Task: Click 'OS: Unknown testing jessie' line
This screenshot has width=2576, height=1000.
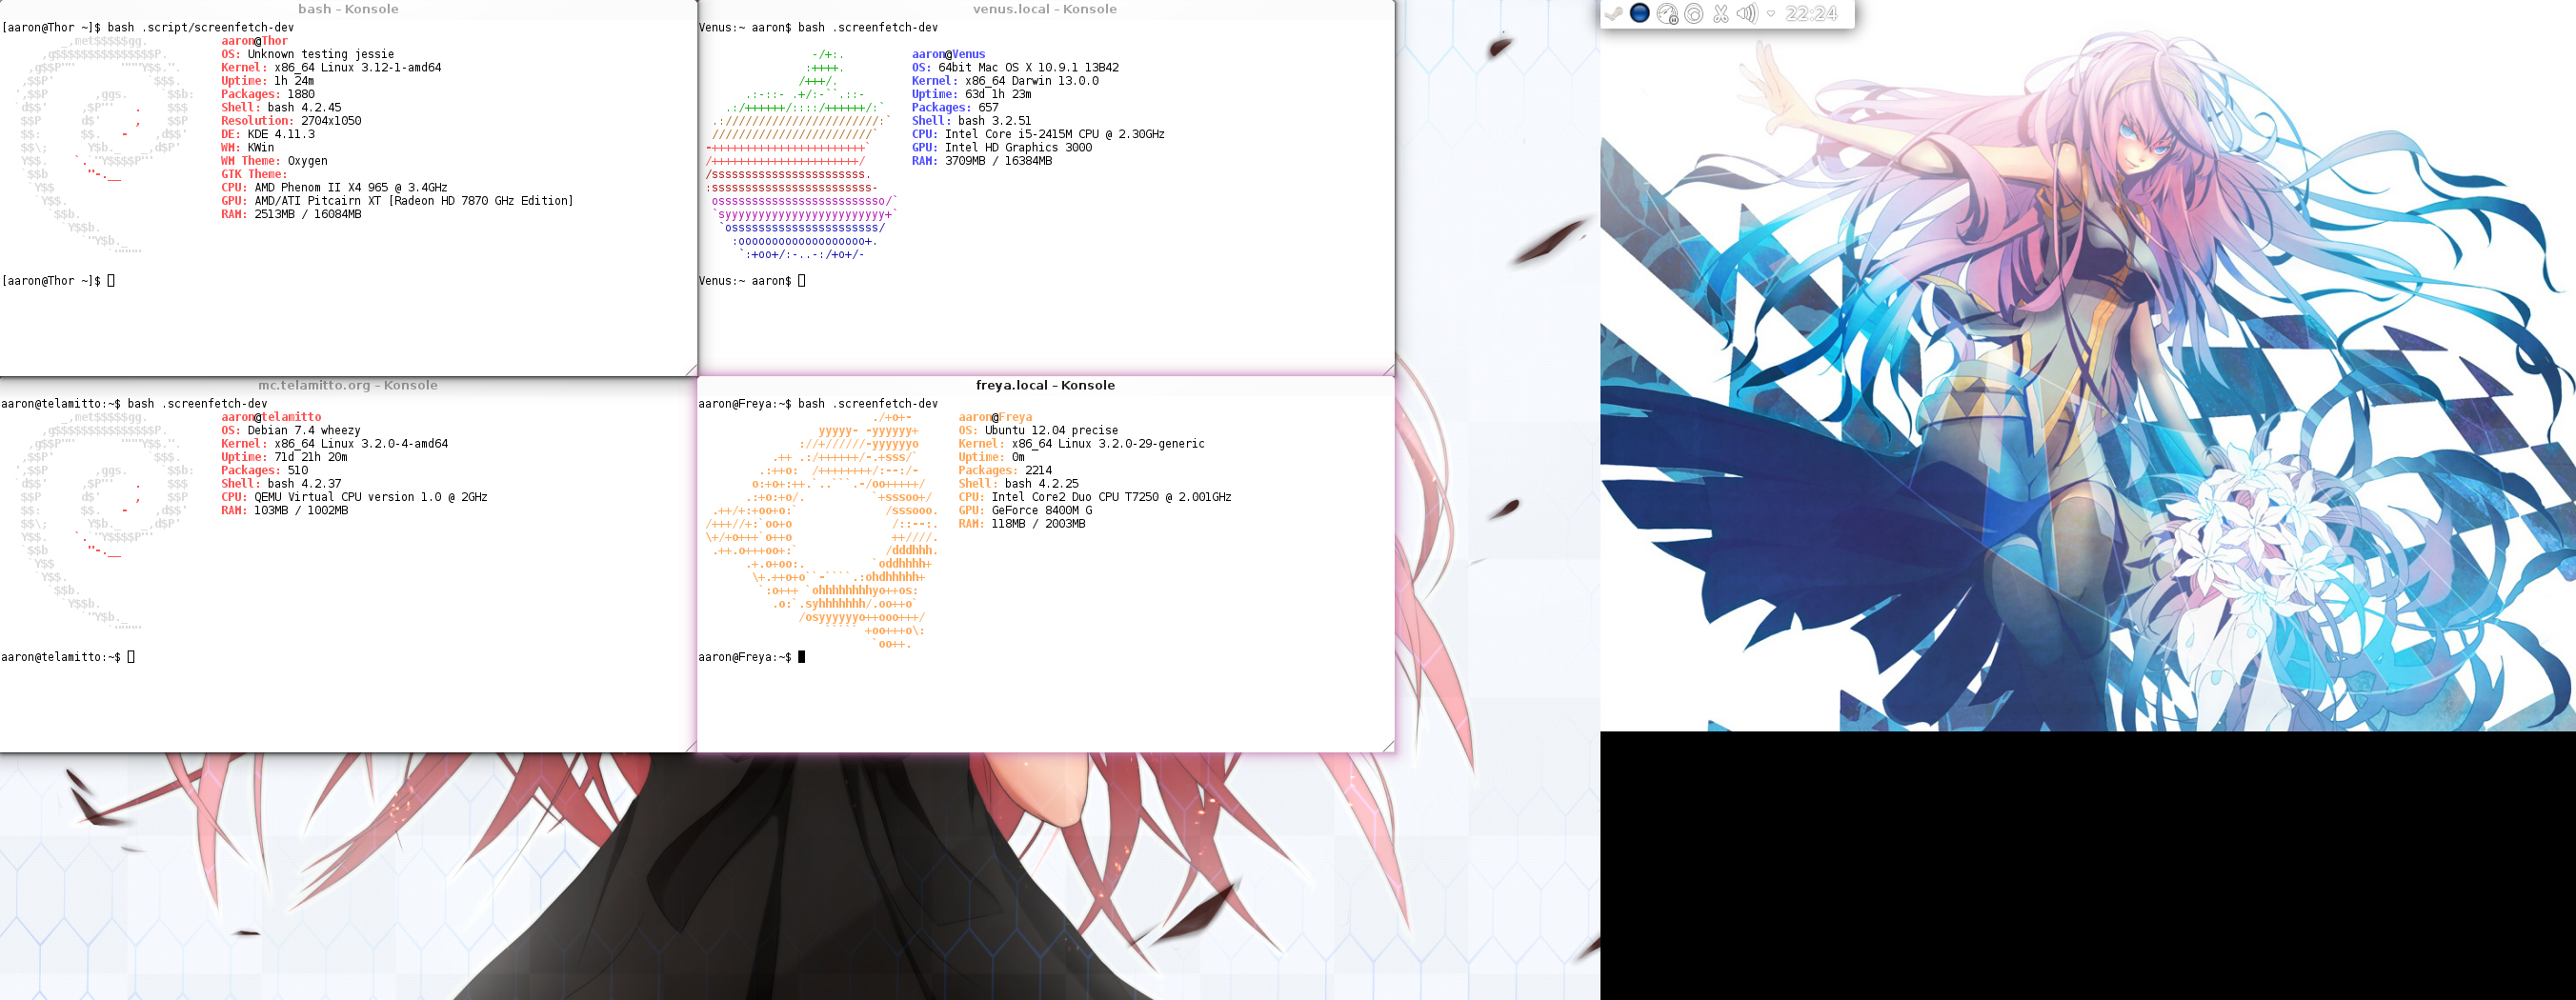Action: [308, 54]
